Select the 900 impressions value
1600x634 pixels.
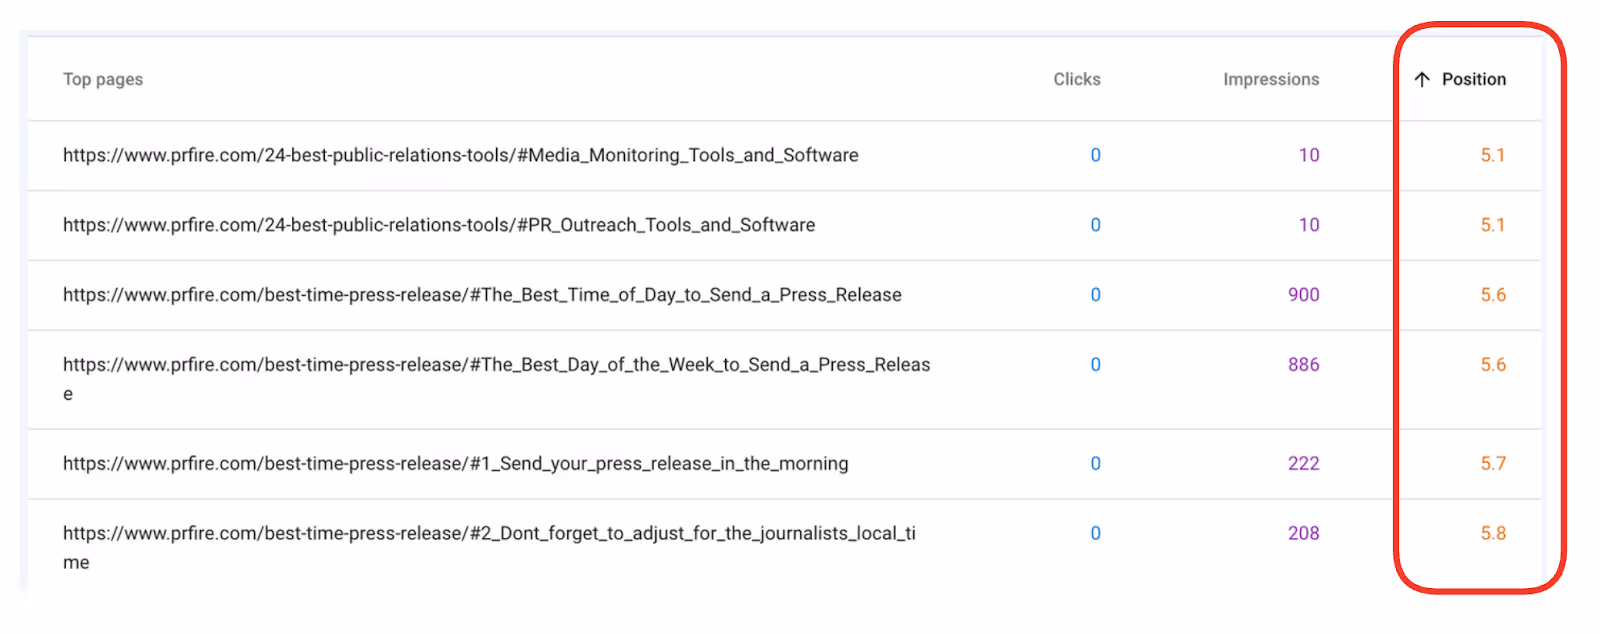click(x=1304, y=295)
